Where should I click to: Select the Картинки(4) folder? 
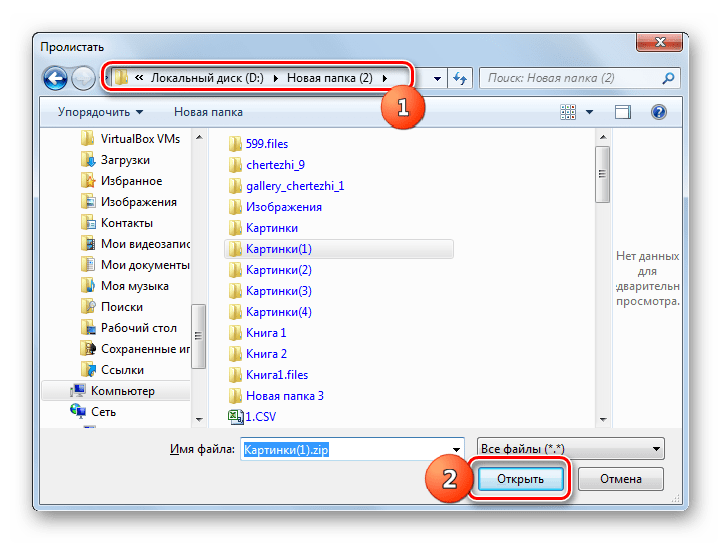pos(270,312)
